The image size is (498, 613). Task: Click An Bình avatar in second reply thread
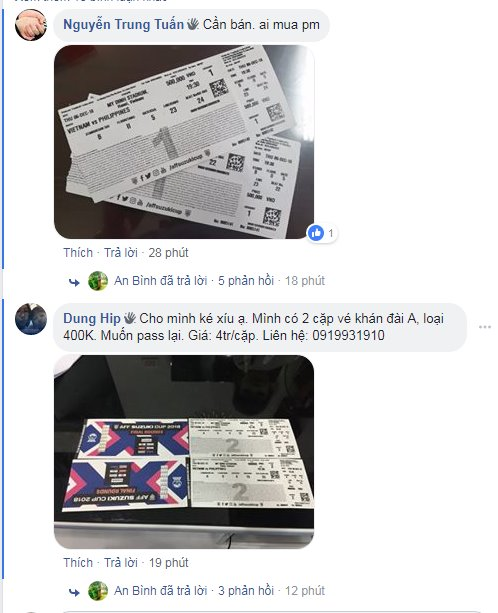98,591
